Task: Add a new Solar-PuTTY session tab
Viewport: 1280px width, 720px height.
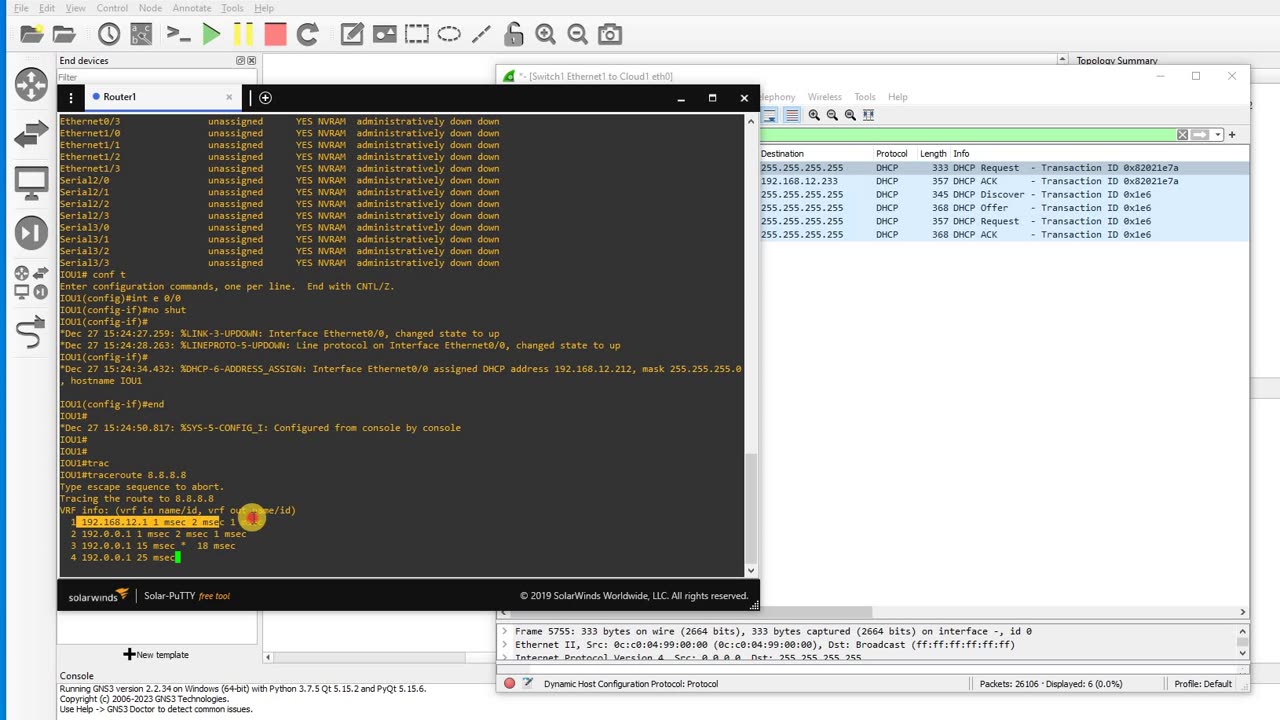Action: click(265, 97)
